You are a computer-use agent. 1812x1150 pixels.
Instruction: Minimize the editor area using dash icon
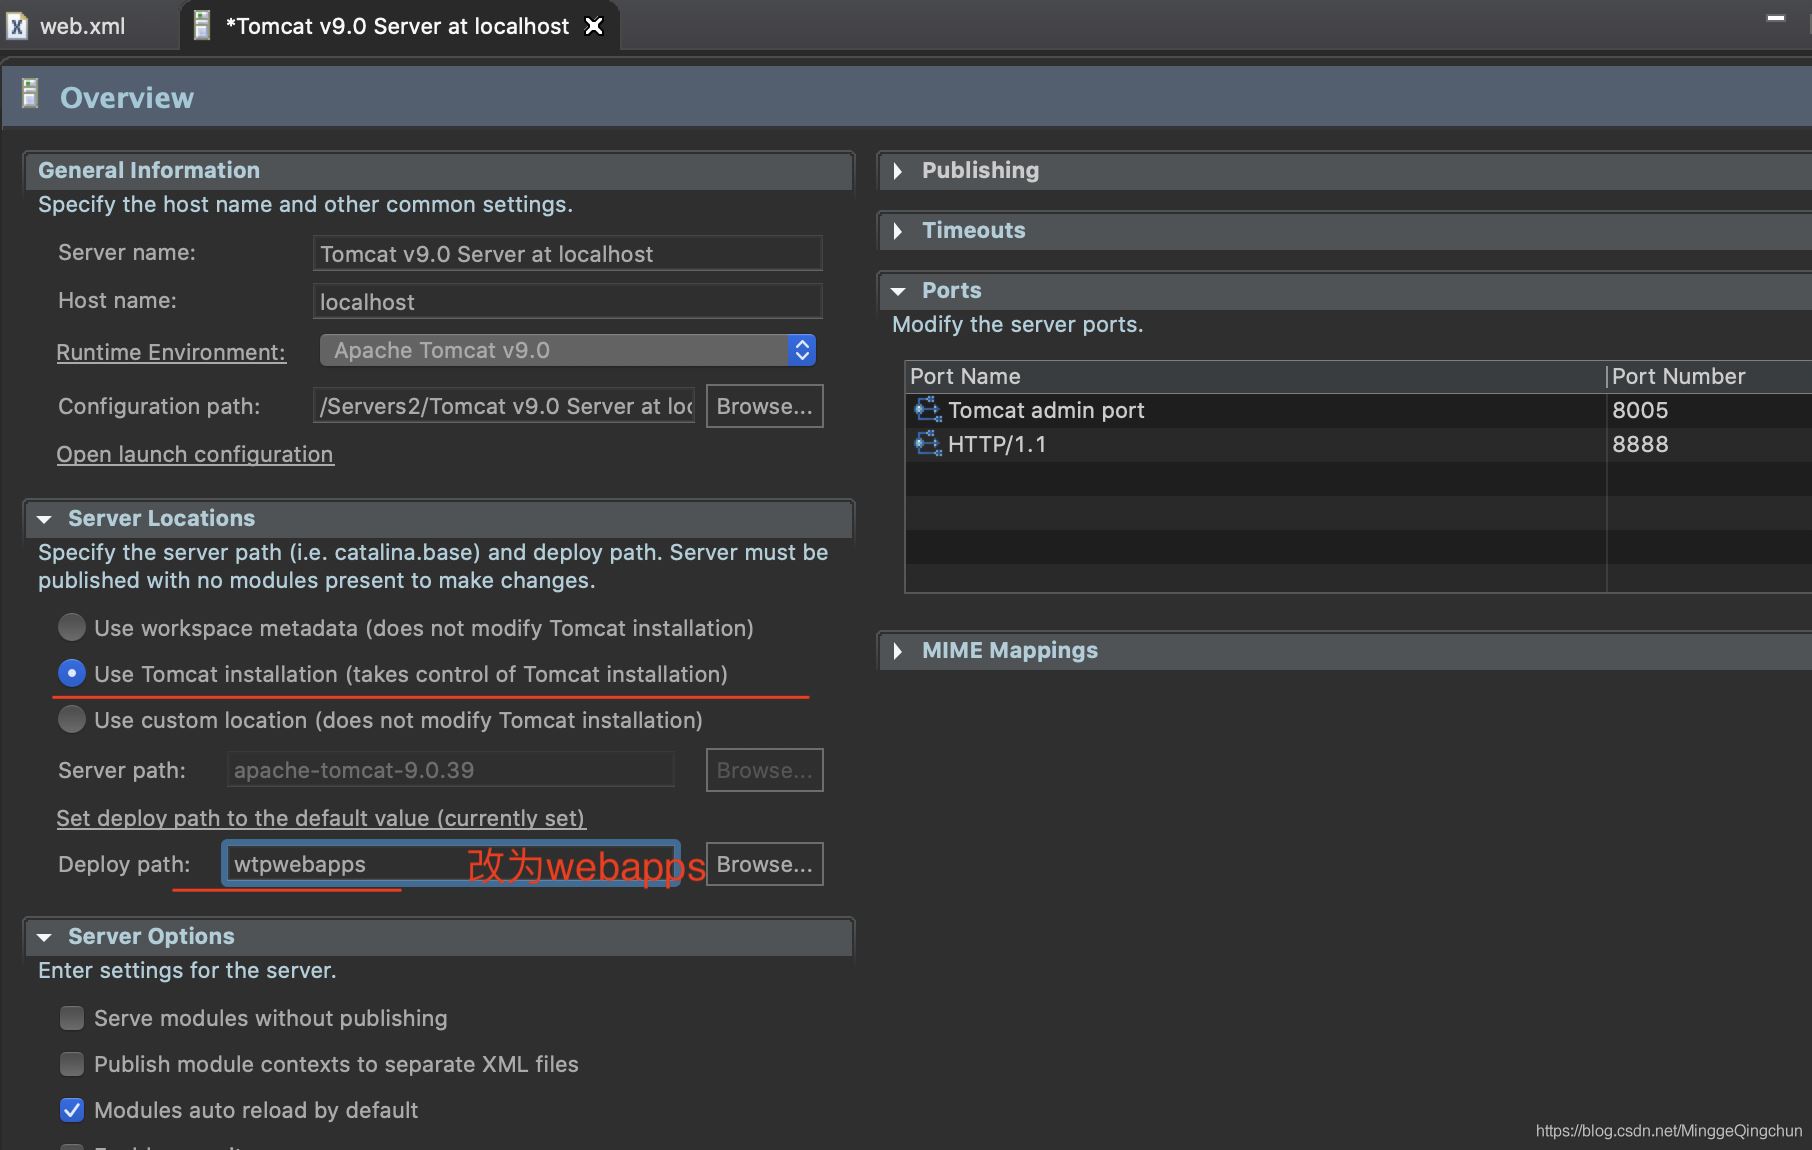[x=1776, y=18]
